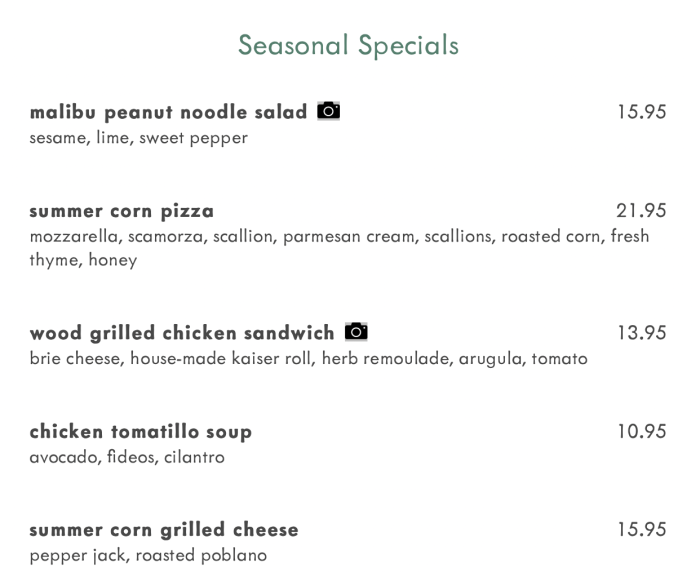Click brie cheese, kaiser roll description
Image resolution: width=700 pixels, height=577 pixels.
(308, 358)
